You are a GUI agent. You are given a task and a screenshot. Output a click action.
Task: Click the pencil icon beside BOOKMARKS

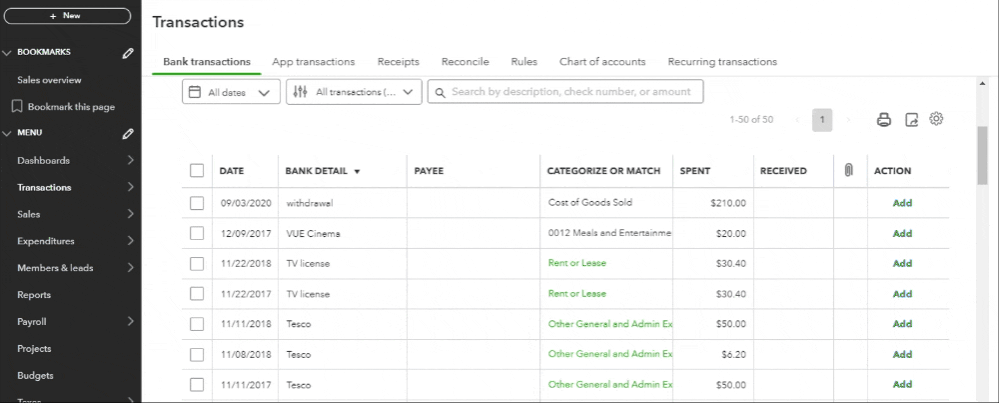click(128, 53)
